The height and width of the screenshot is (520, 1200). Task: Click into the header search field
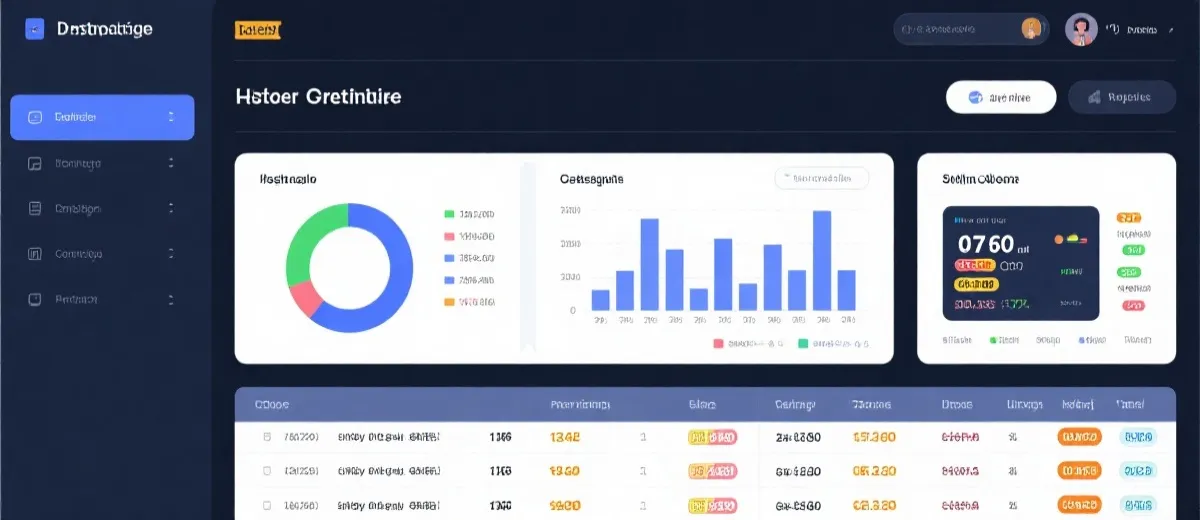(x=955, y=30)
